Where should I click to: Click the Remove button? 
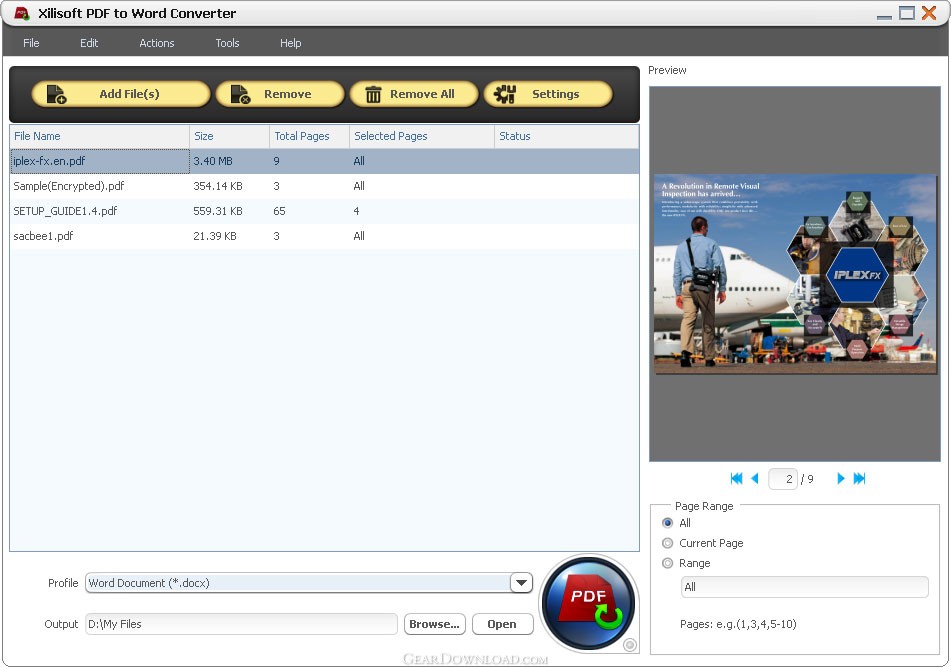[280, 94]
